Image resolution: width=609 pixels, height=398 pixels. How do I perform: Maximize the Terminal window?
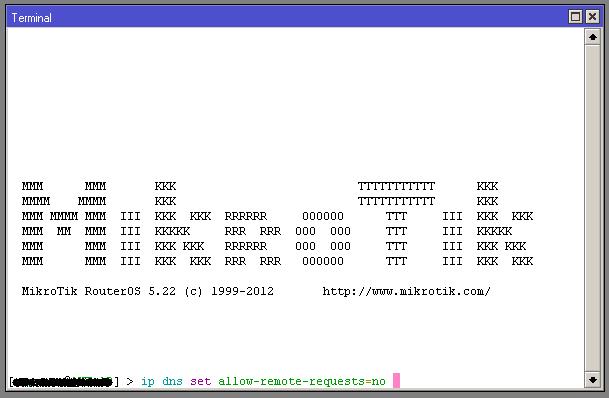pos(575,17)
